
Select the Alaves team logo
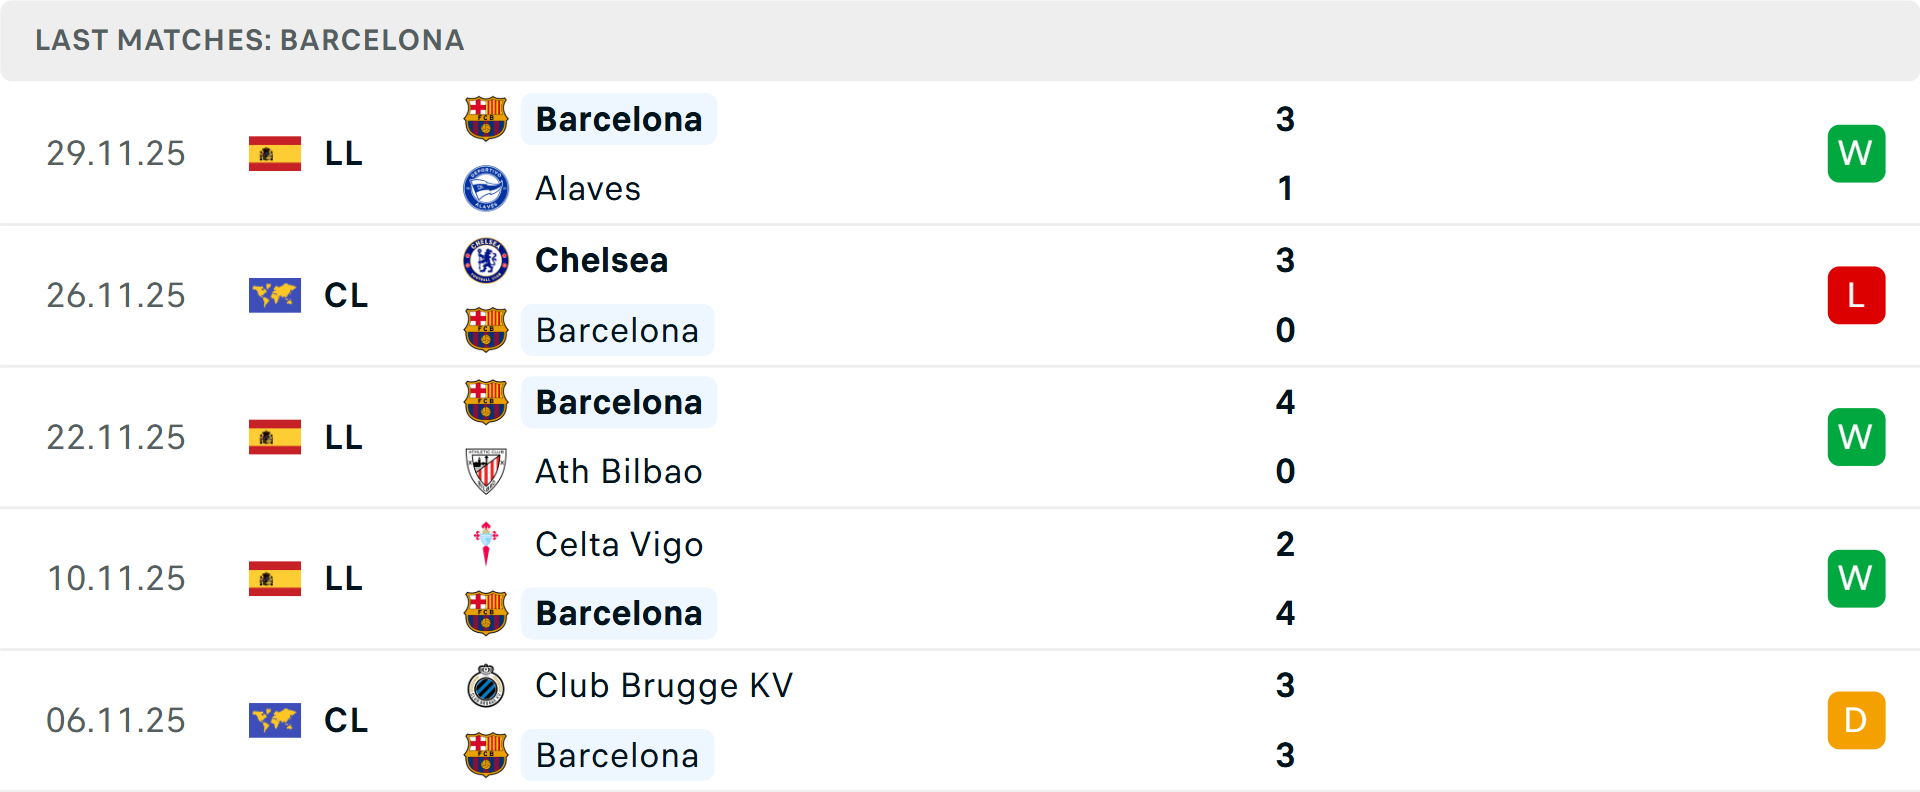486,188
